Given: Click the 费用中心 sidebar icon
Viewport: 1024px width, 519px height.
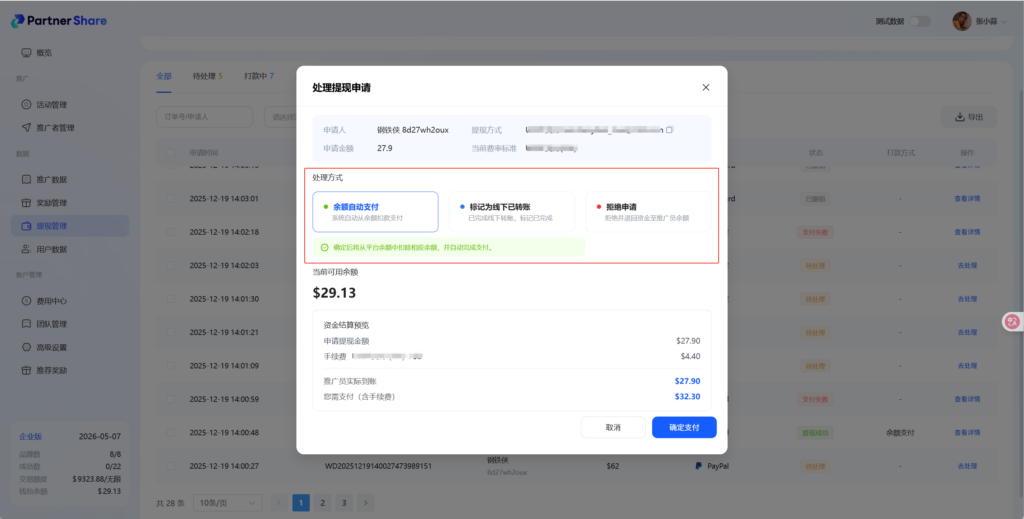Looking at the screenshot, I should click(26, 300).
